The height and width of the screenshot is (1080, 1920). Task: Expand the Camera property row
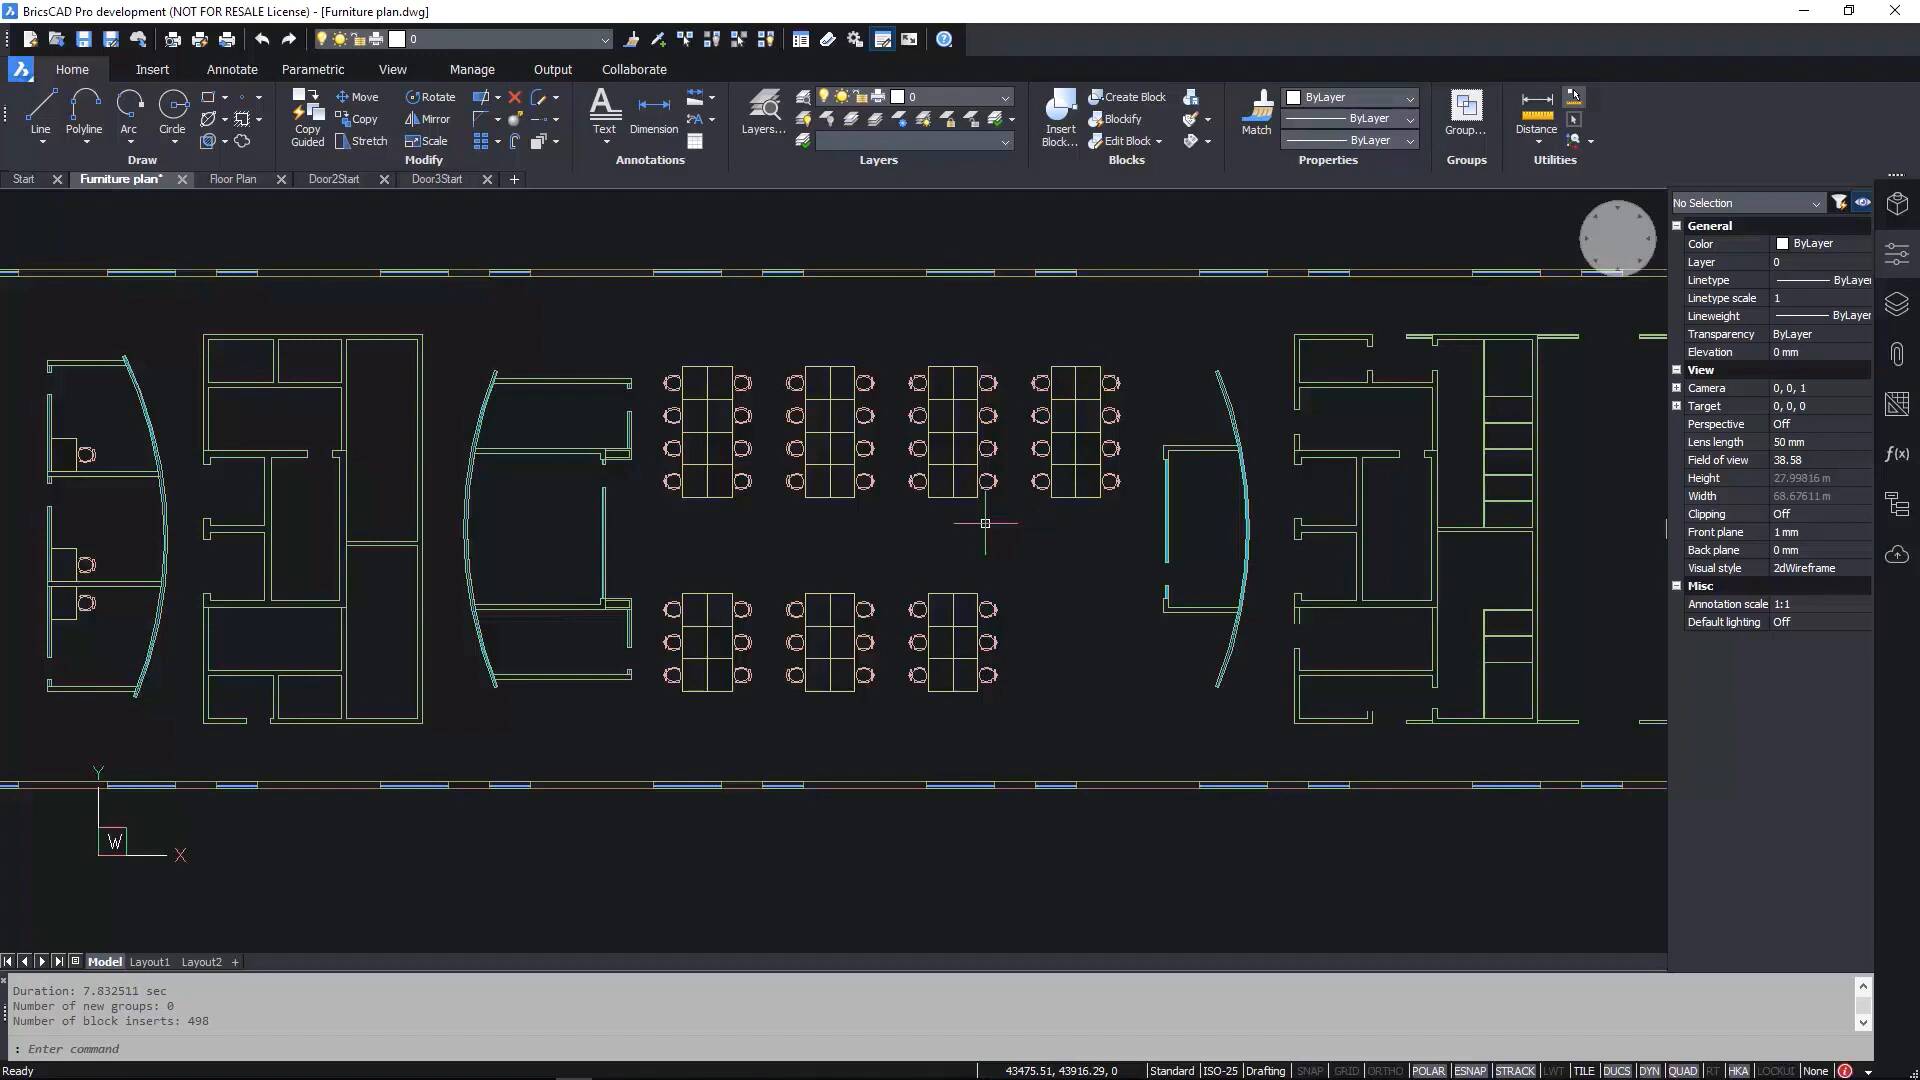(x=1677, y=388)
